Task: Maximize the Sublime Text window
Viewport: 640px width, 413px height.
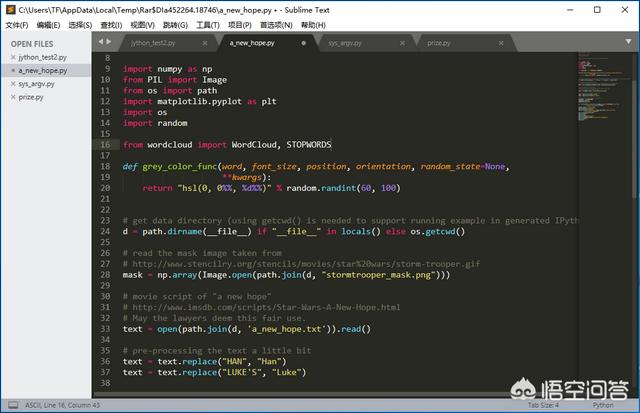Action: [597, 10]
